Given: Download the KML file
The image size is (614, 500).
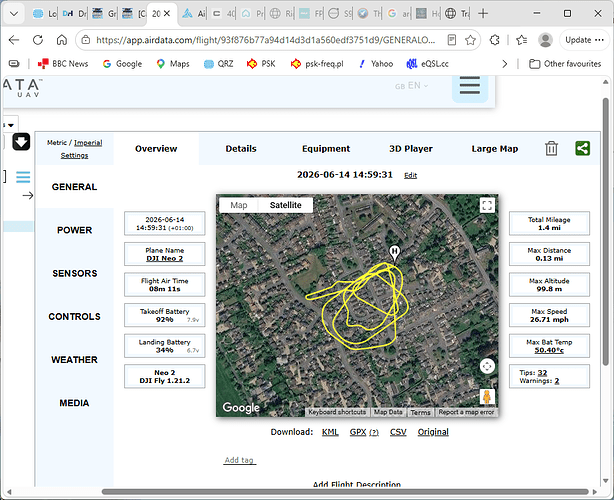Looking at the screenshot, I should click(x=330, y=432).
